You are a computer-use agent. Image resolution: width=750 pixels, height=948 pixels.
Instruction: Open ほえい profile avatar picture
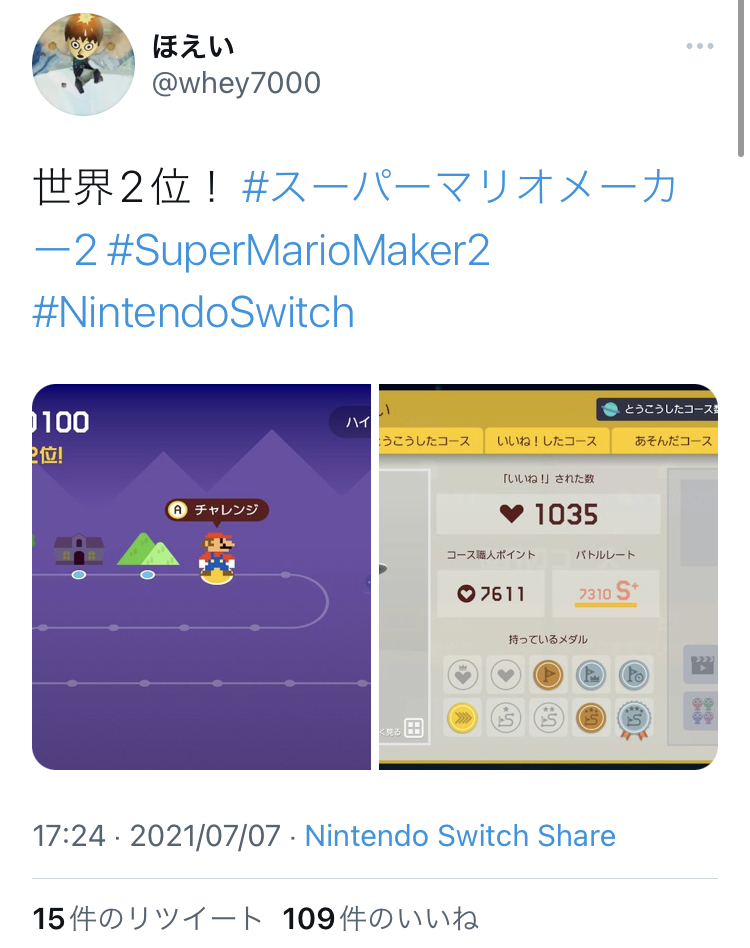click(83, 64)
